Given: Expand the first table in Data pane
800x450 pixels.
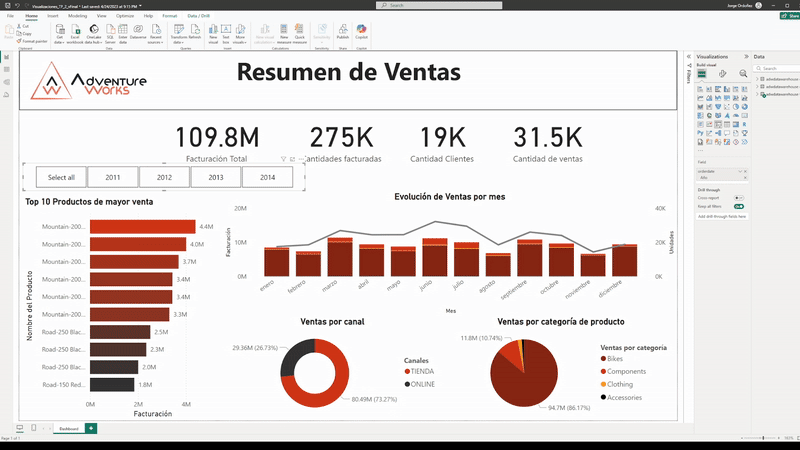Looking at the screenshot, I should [x=759, y=78].
